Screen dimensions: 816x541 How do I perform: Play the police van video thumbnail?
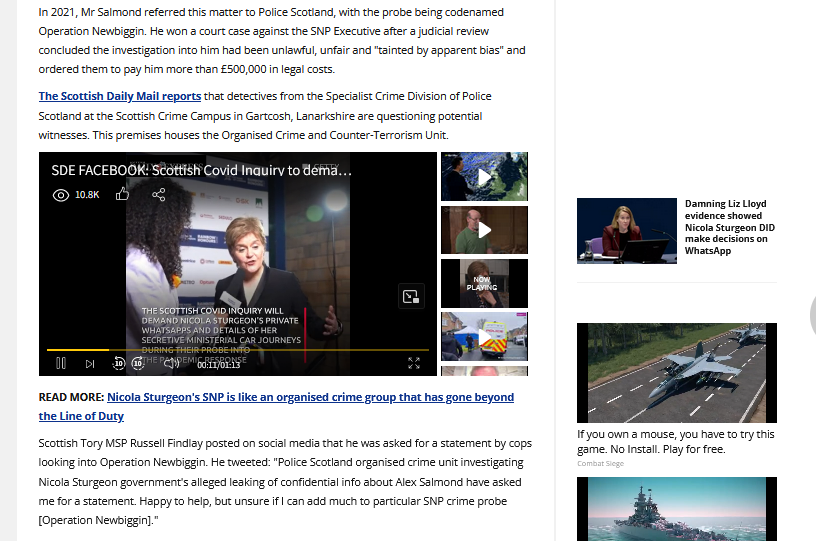(x=484, y=337)
